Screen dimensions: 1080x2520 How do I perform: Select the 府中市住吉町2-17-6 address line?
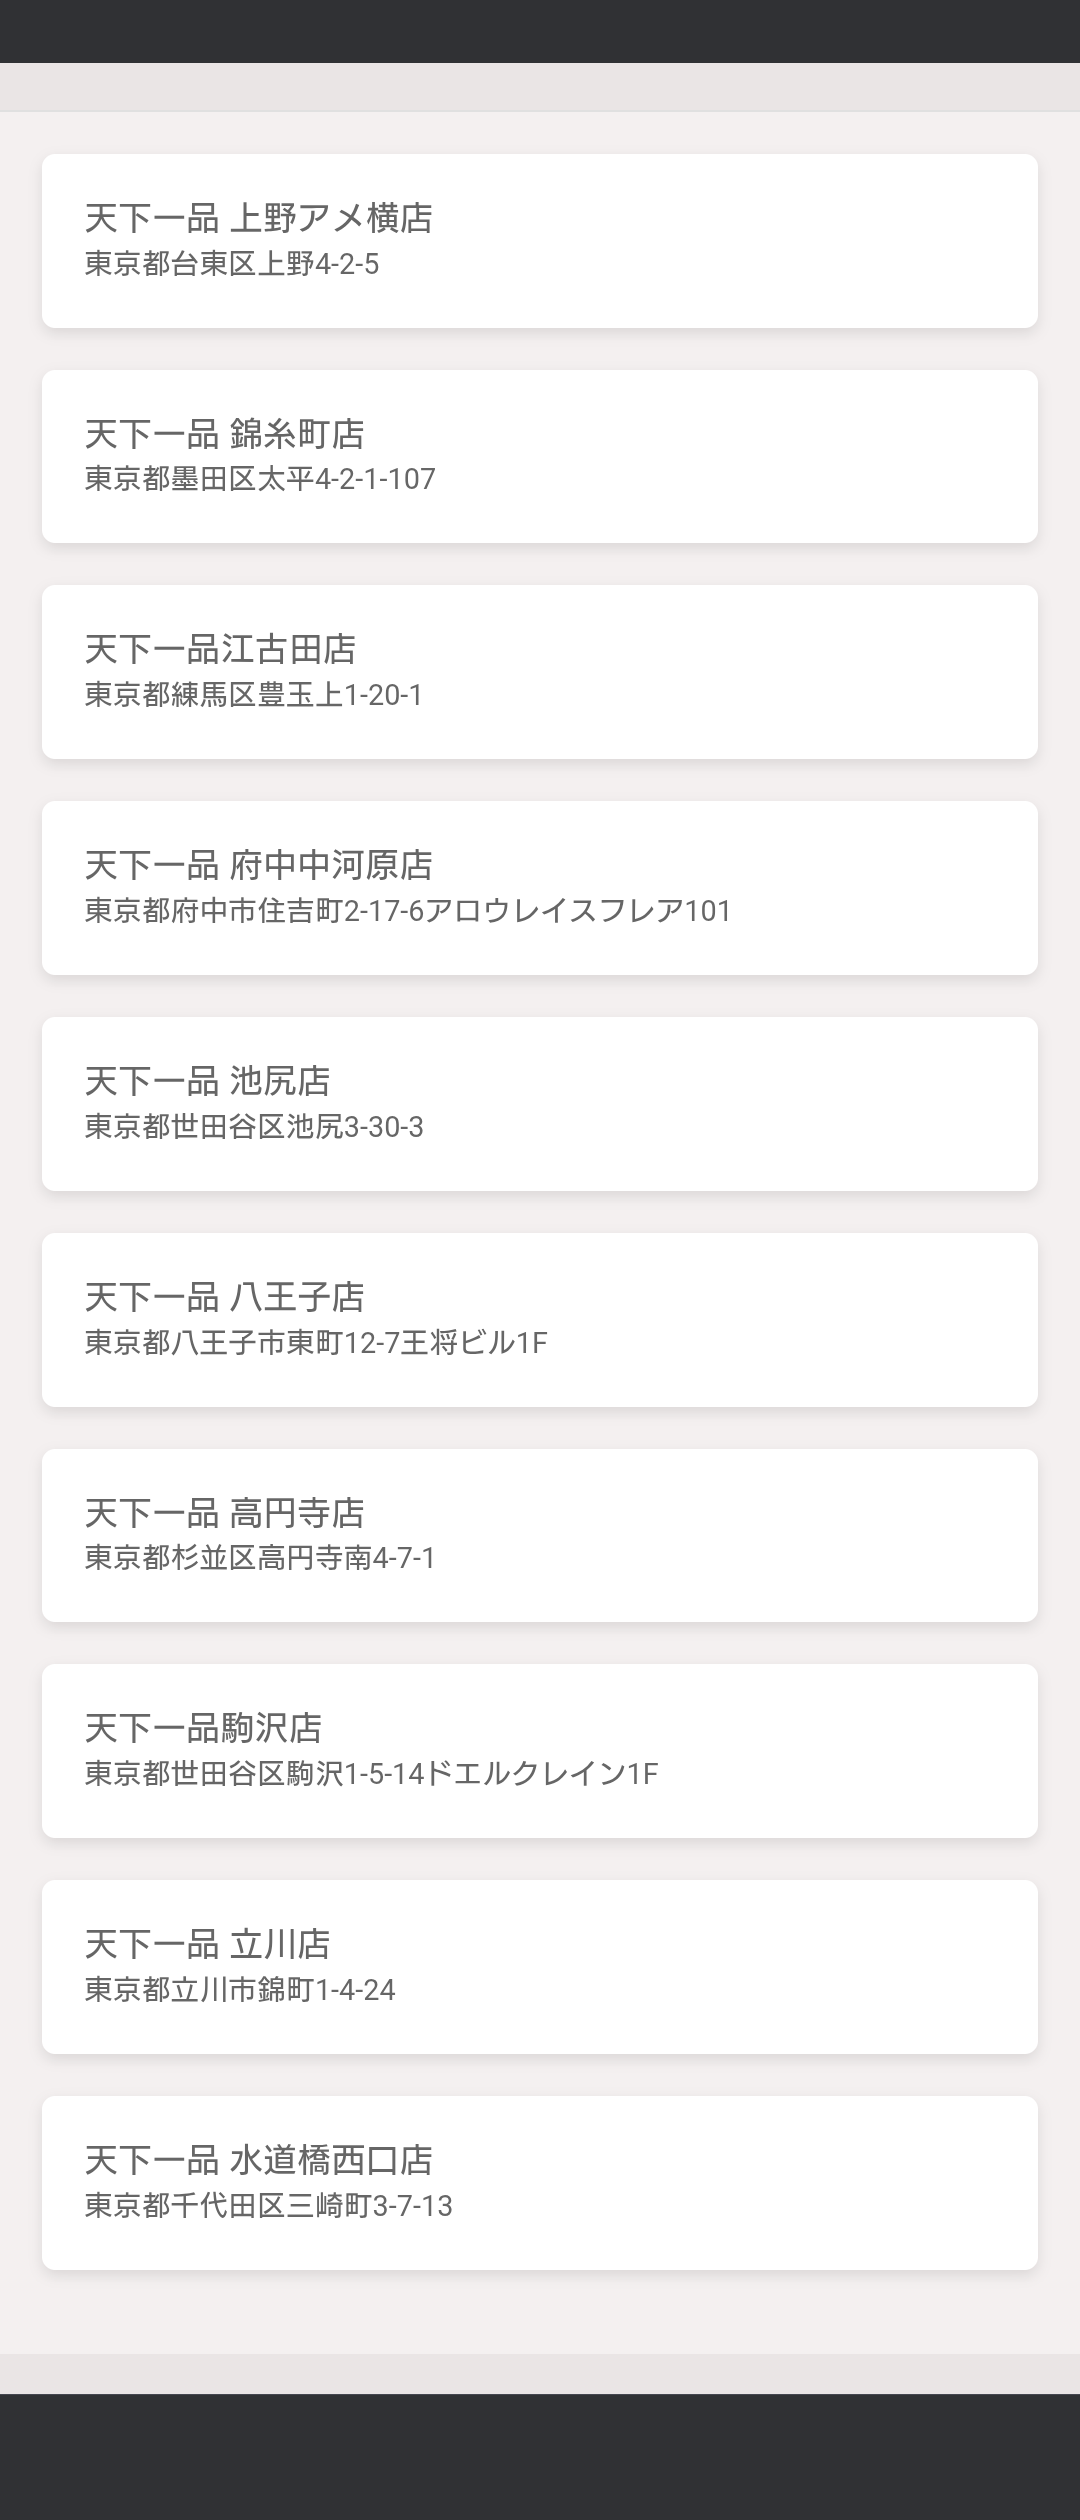point(408,911)
